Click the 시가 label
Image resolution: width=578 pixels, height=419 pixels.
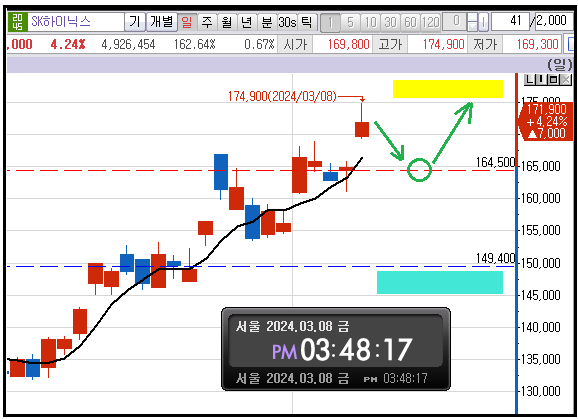point(295,45)
